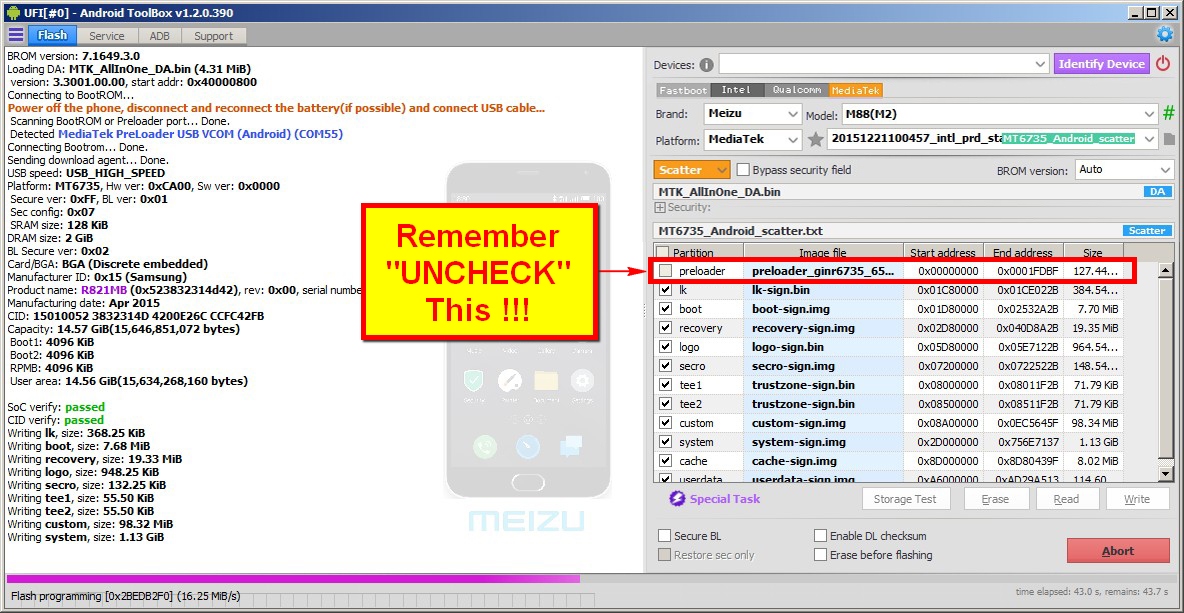Viewport: 1184px width, 613px height.
Task: Open the hamburger main menu
Action: [16, 35]
